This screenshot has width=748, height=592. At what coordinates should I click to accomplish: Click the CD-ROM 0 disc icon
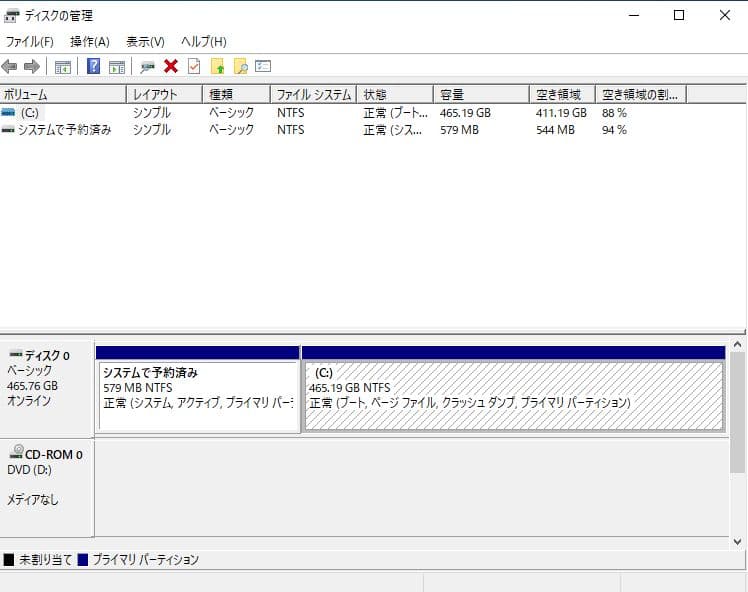tap(17, 452)
